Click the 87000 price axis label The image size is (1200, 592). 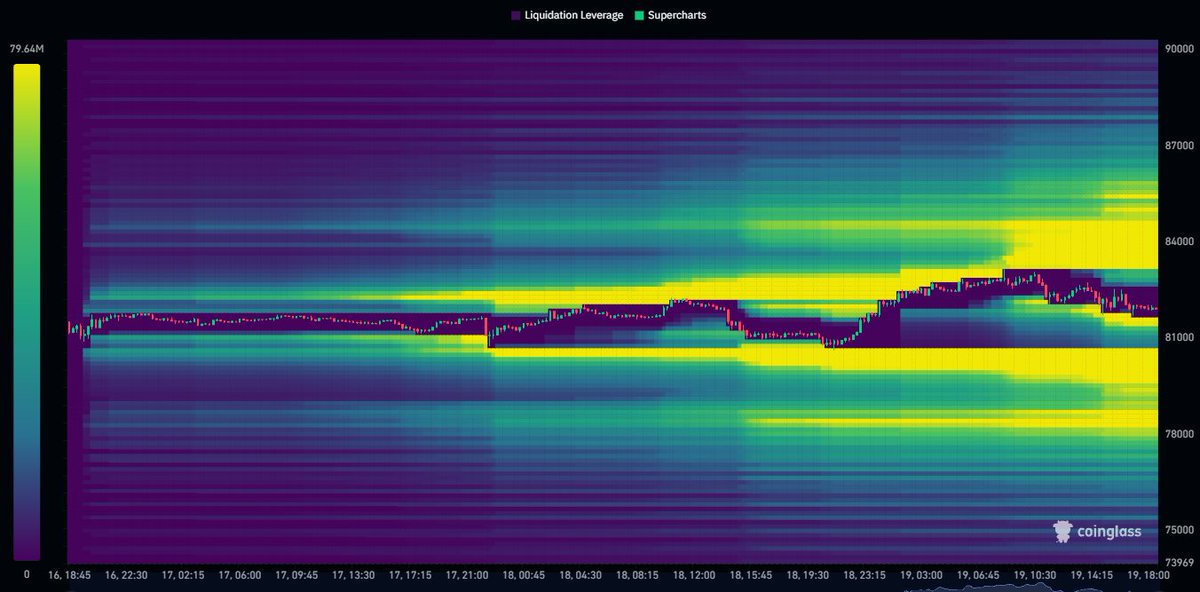1179,145
